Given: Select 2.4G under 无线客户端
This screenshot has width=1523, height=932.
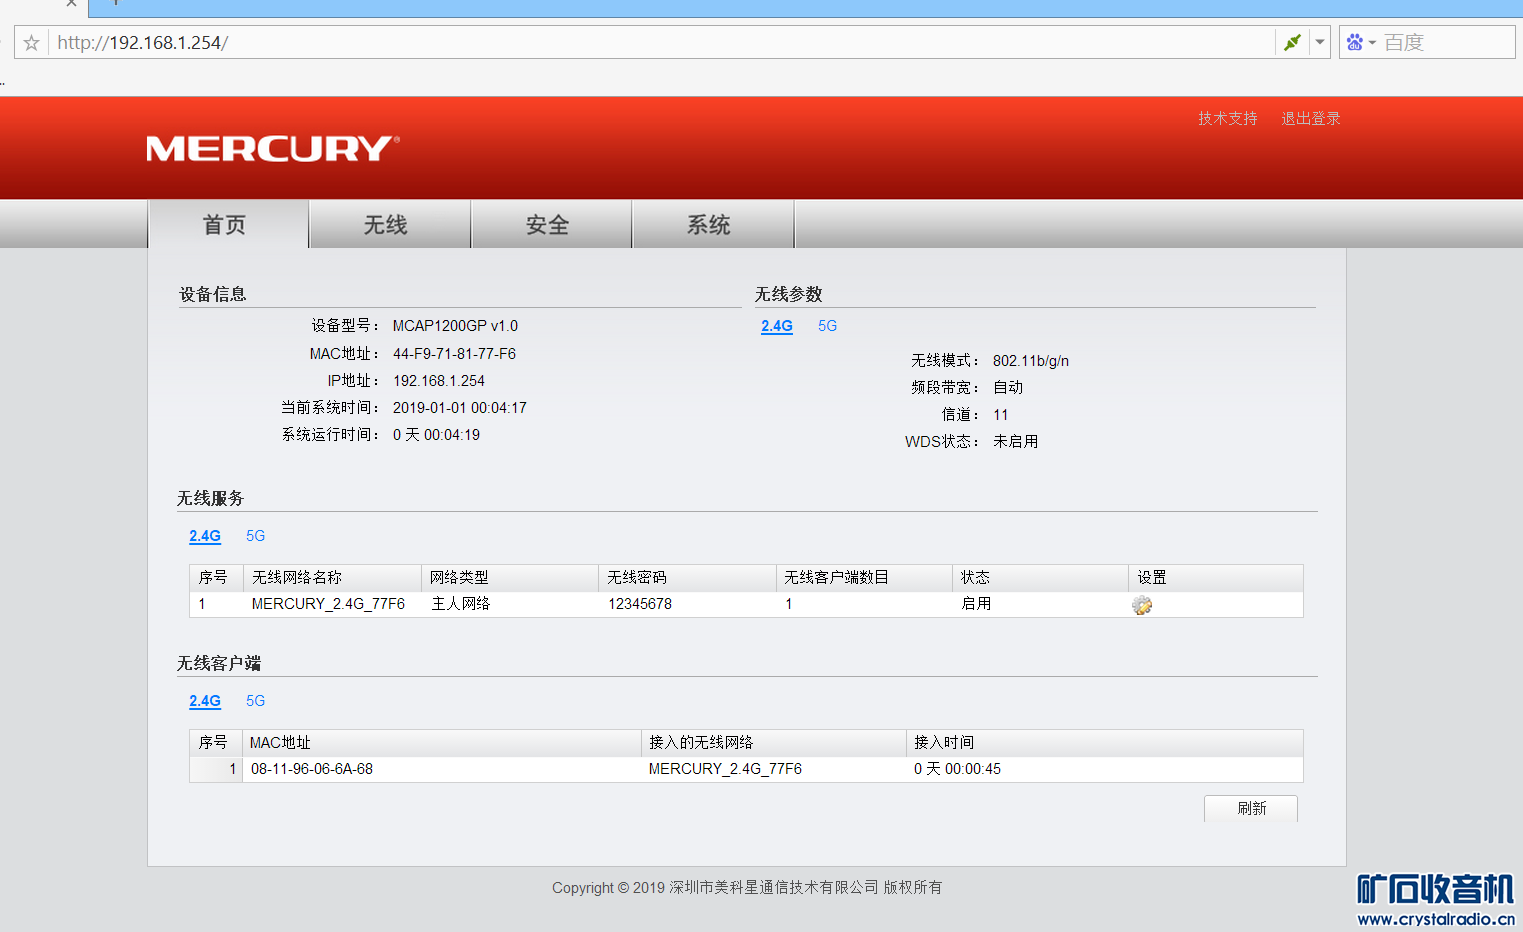Looking at the screenshot, I should [205, 701].
